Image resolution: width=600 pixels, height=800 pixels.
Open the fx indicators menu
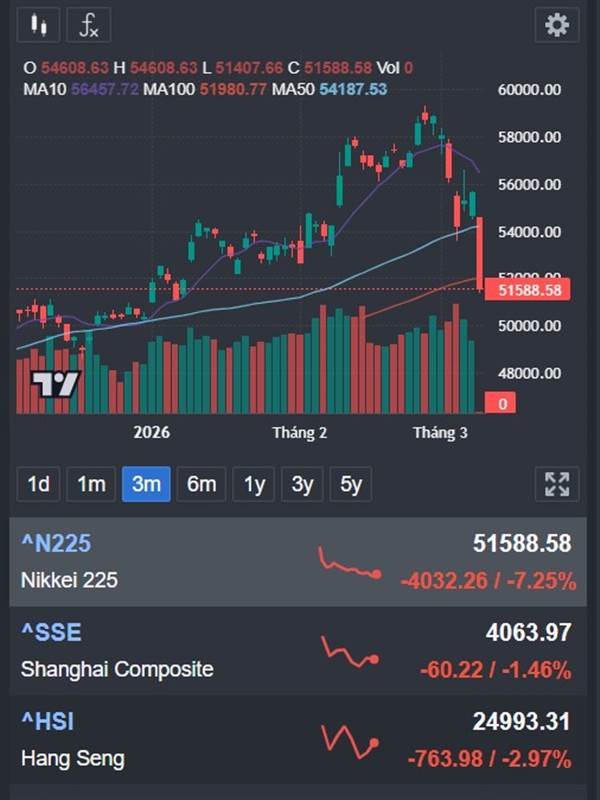(89, 25)
